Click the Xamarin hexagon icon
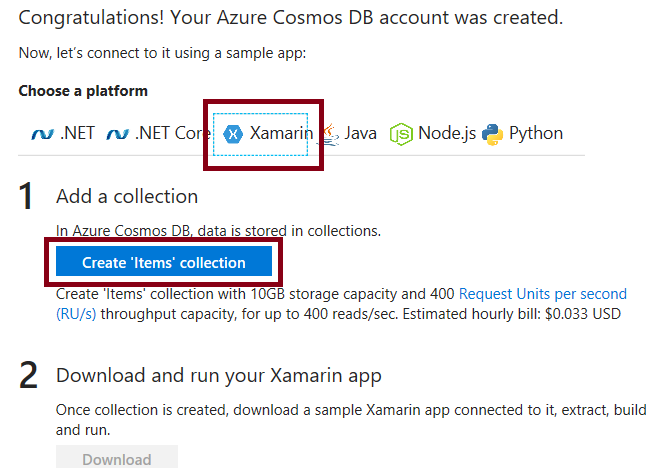This screenshot has height=469, width=650. (233, 134)
